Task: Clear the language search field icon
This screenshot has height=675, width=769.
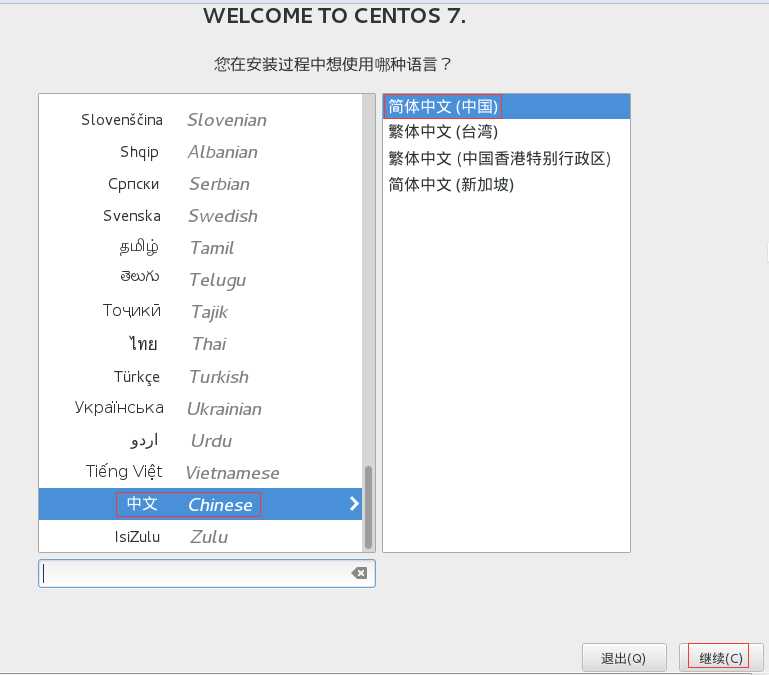Action: point(359,572)
